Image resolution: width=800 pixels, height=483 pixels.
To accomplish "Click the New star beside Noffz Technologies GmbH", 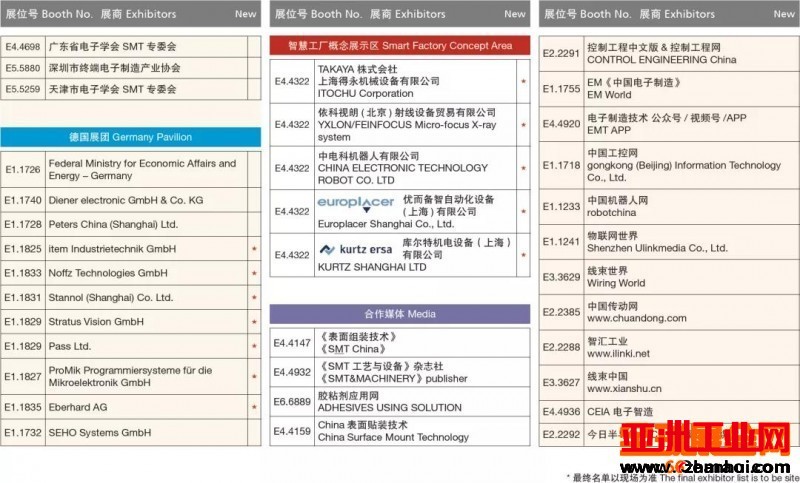I will click(254, 273).
